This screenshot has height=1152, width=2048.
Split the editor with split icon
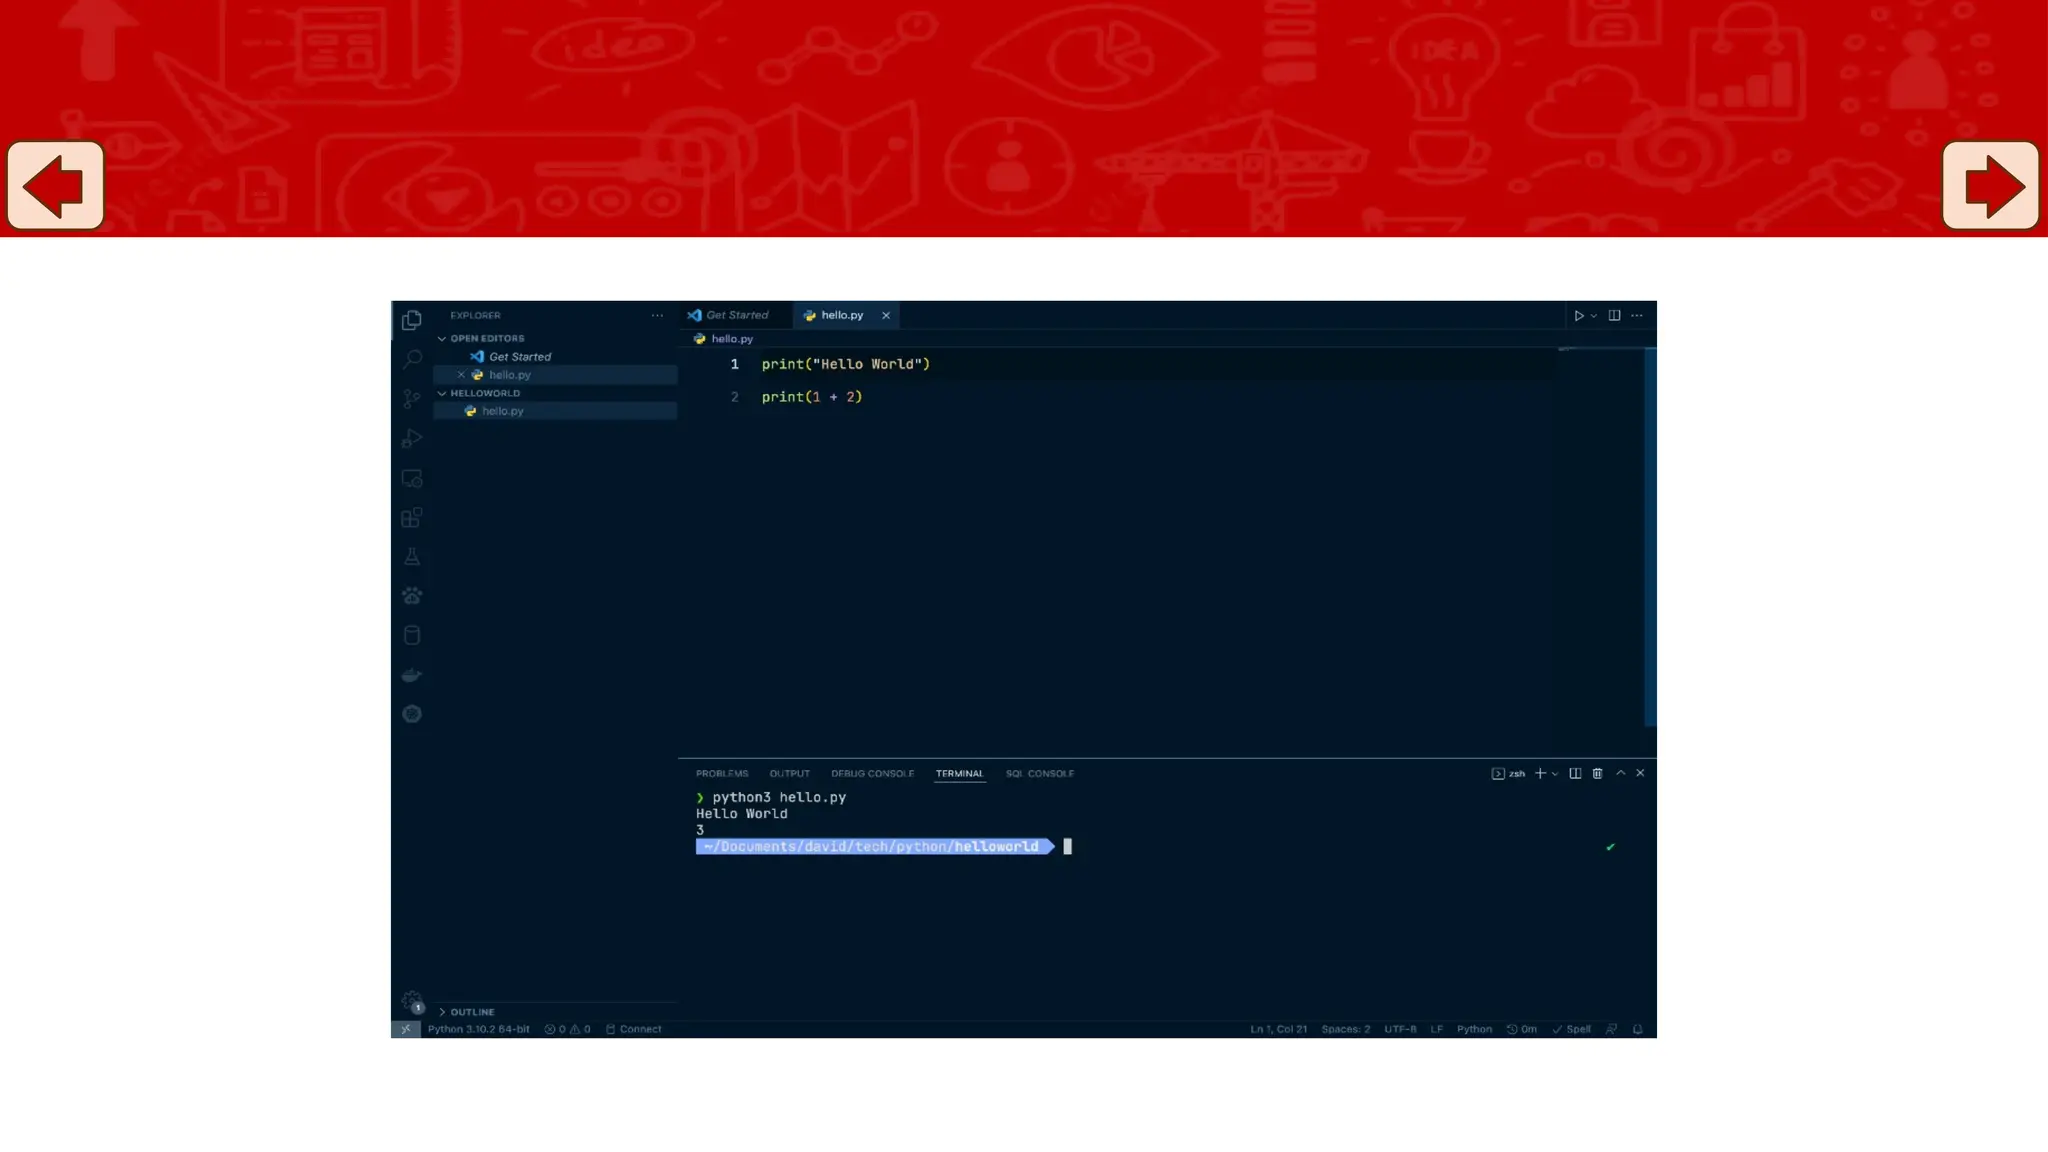(1614, 316)
